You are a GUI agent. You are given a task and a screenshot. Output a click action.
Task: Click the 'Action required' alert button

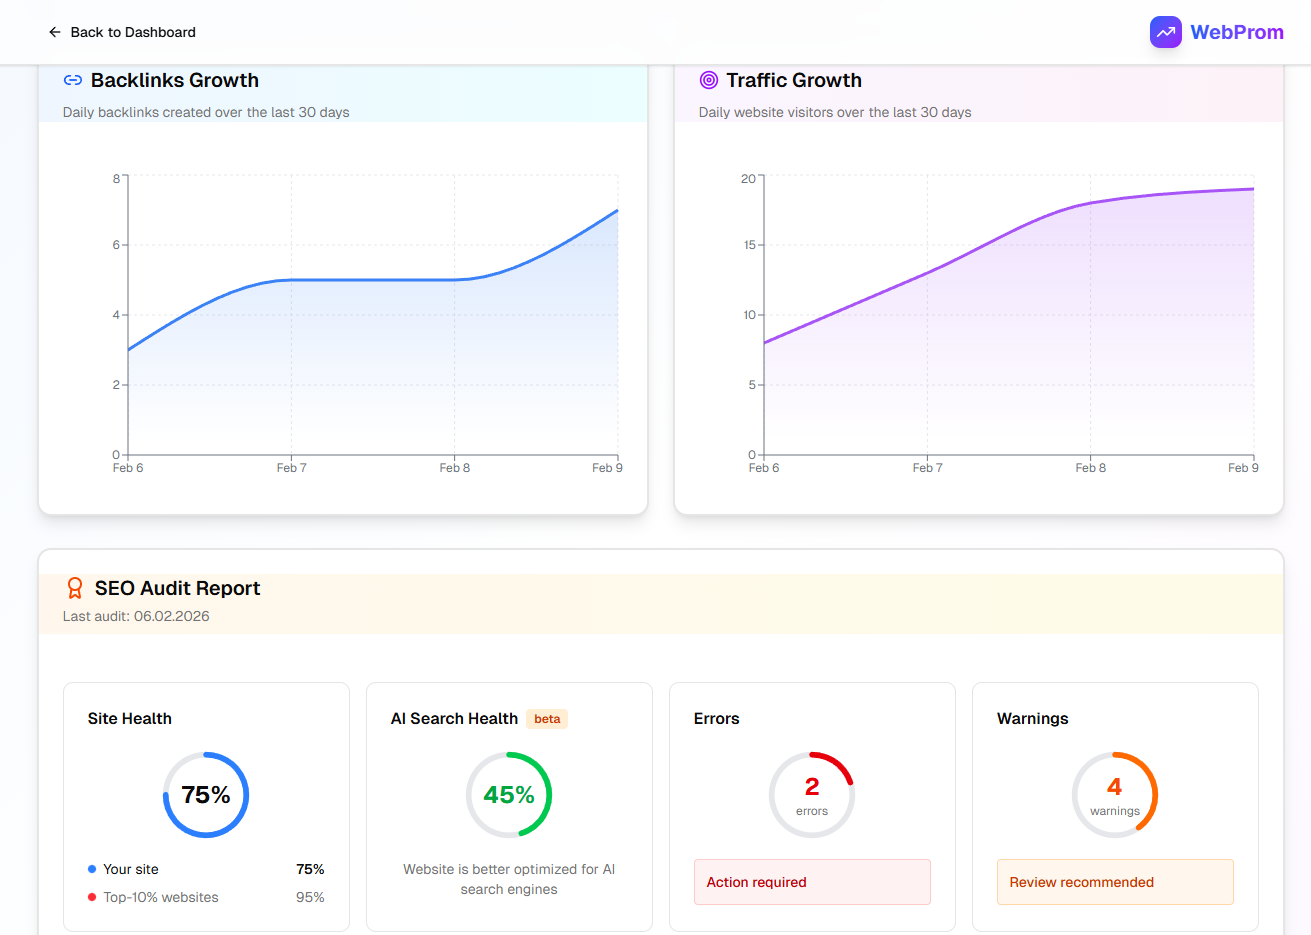pos(812,882)
